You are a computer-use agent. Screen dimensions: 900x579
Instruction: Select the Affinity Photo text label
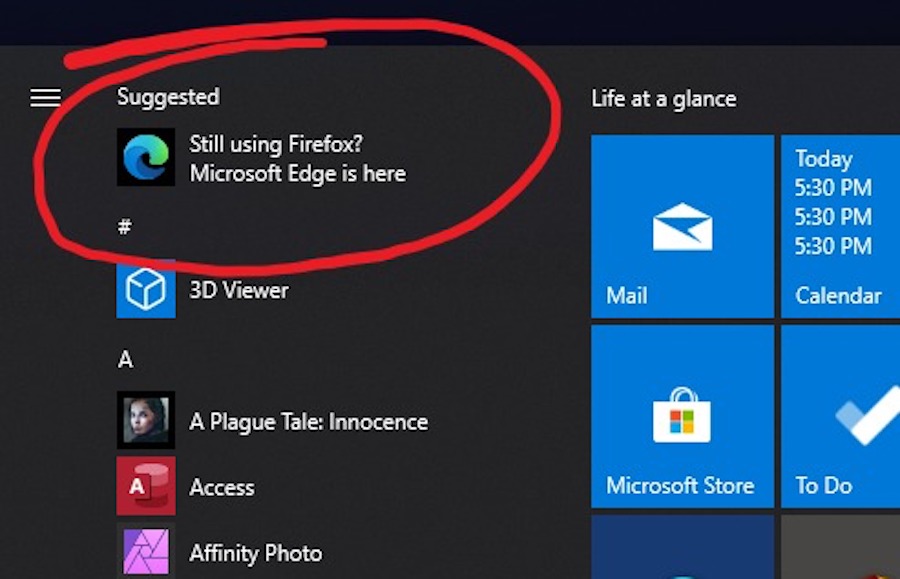(x=256, y=553)
